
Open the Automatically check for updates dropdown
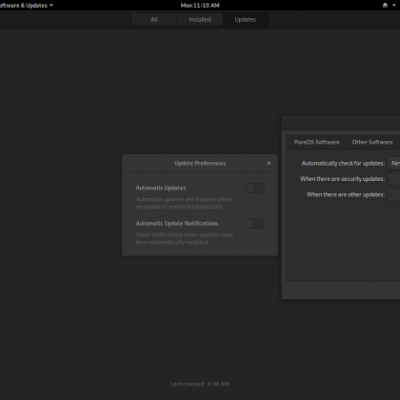pyautogui.click(x=394, y=163)
